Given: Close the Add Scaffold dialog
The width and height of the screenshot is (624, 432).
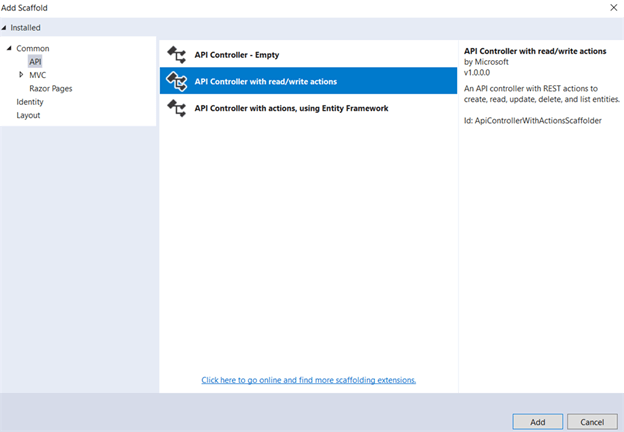Looking at the screenshot, I should [614, 8].
